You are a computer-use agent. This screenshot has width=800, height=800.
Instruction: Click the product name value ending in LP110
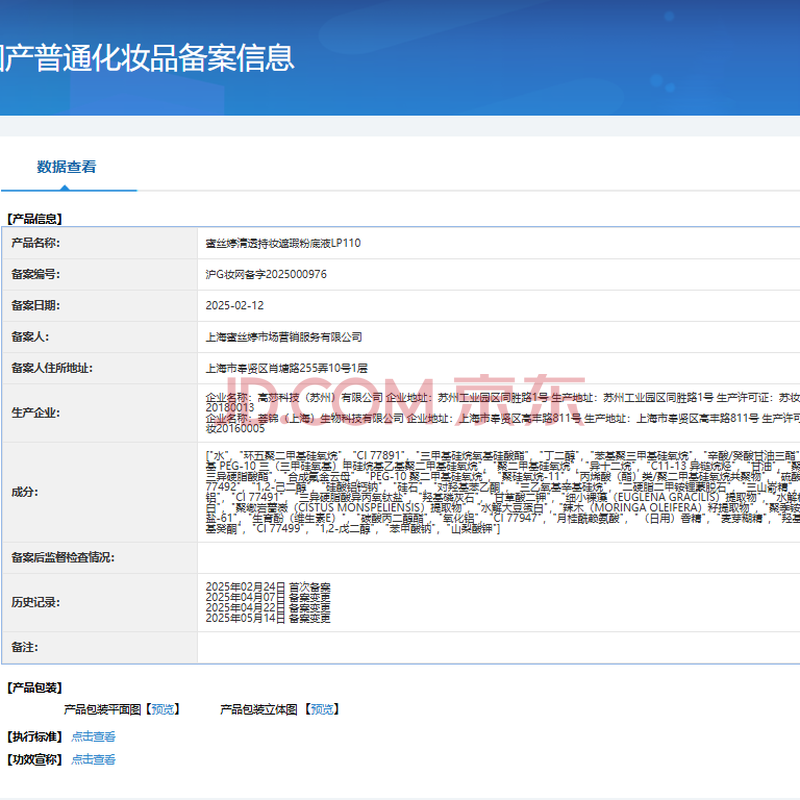point(282,243)
